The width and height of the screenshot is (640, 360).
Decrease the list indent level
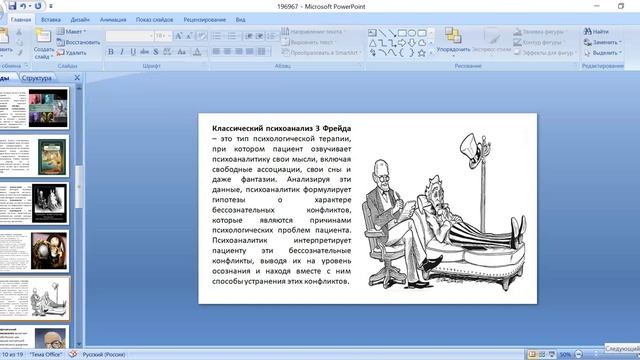[249, 36]
